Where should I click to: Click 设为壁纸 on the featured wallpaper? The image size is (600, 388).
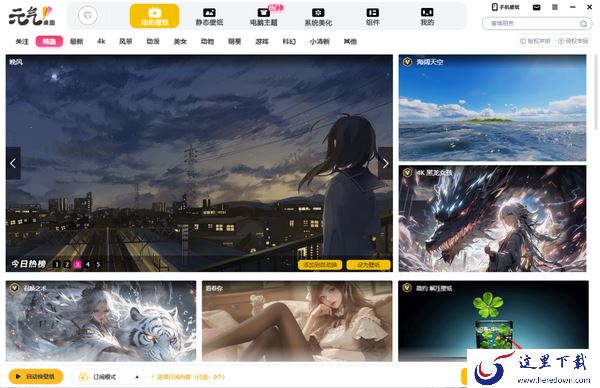pyautogui.click(x=368, y=265)
